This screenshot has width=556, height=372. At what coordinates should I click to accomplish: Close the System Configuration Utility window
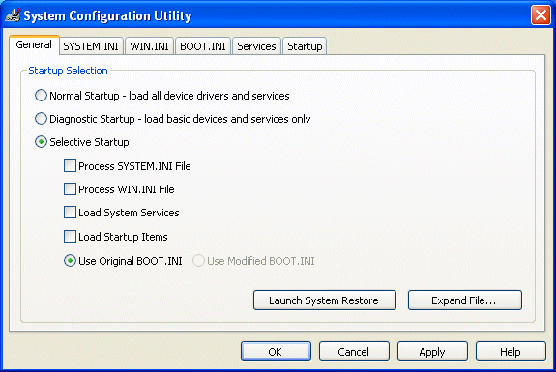click(540, 15)
